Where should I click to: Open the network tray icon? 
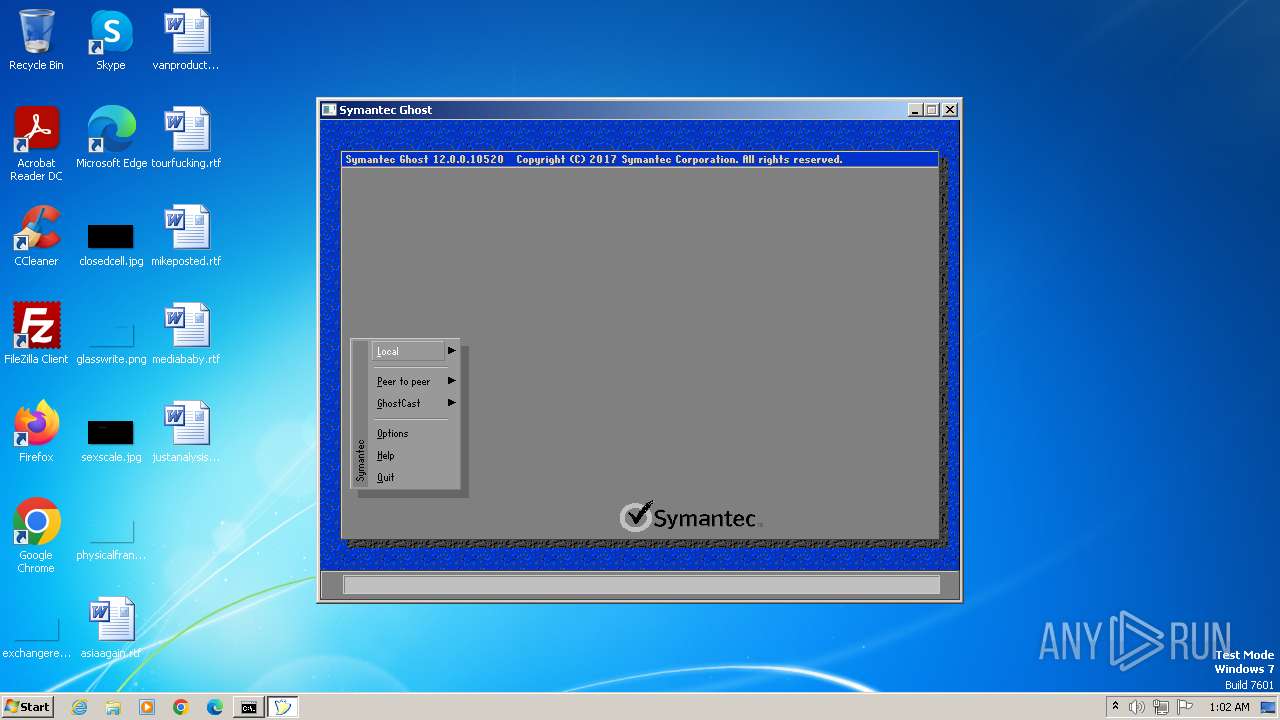coord(1161,707)
